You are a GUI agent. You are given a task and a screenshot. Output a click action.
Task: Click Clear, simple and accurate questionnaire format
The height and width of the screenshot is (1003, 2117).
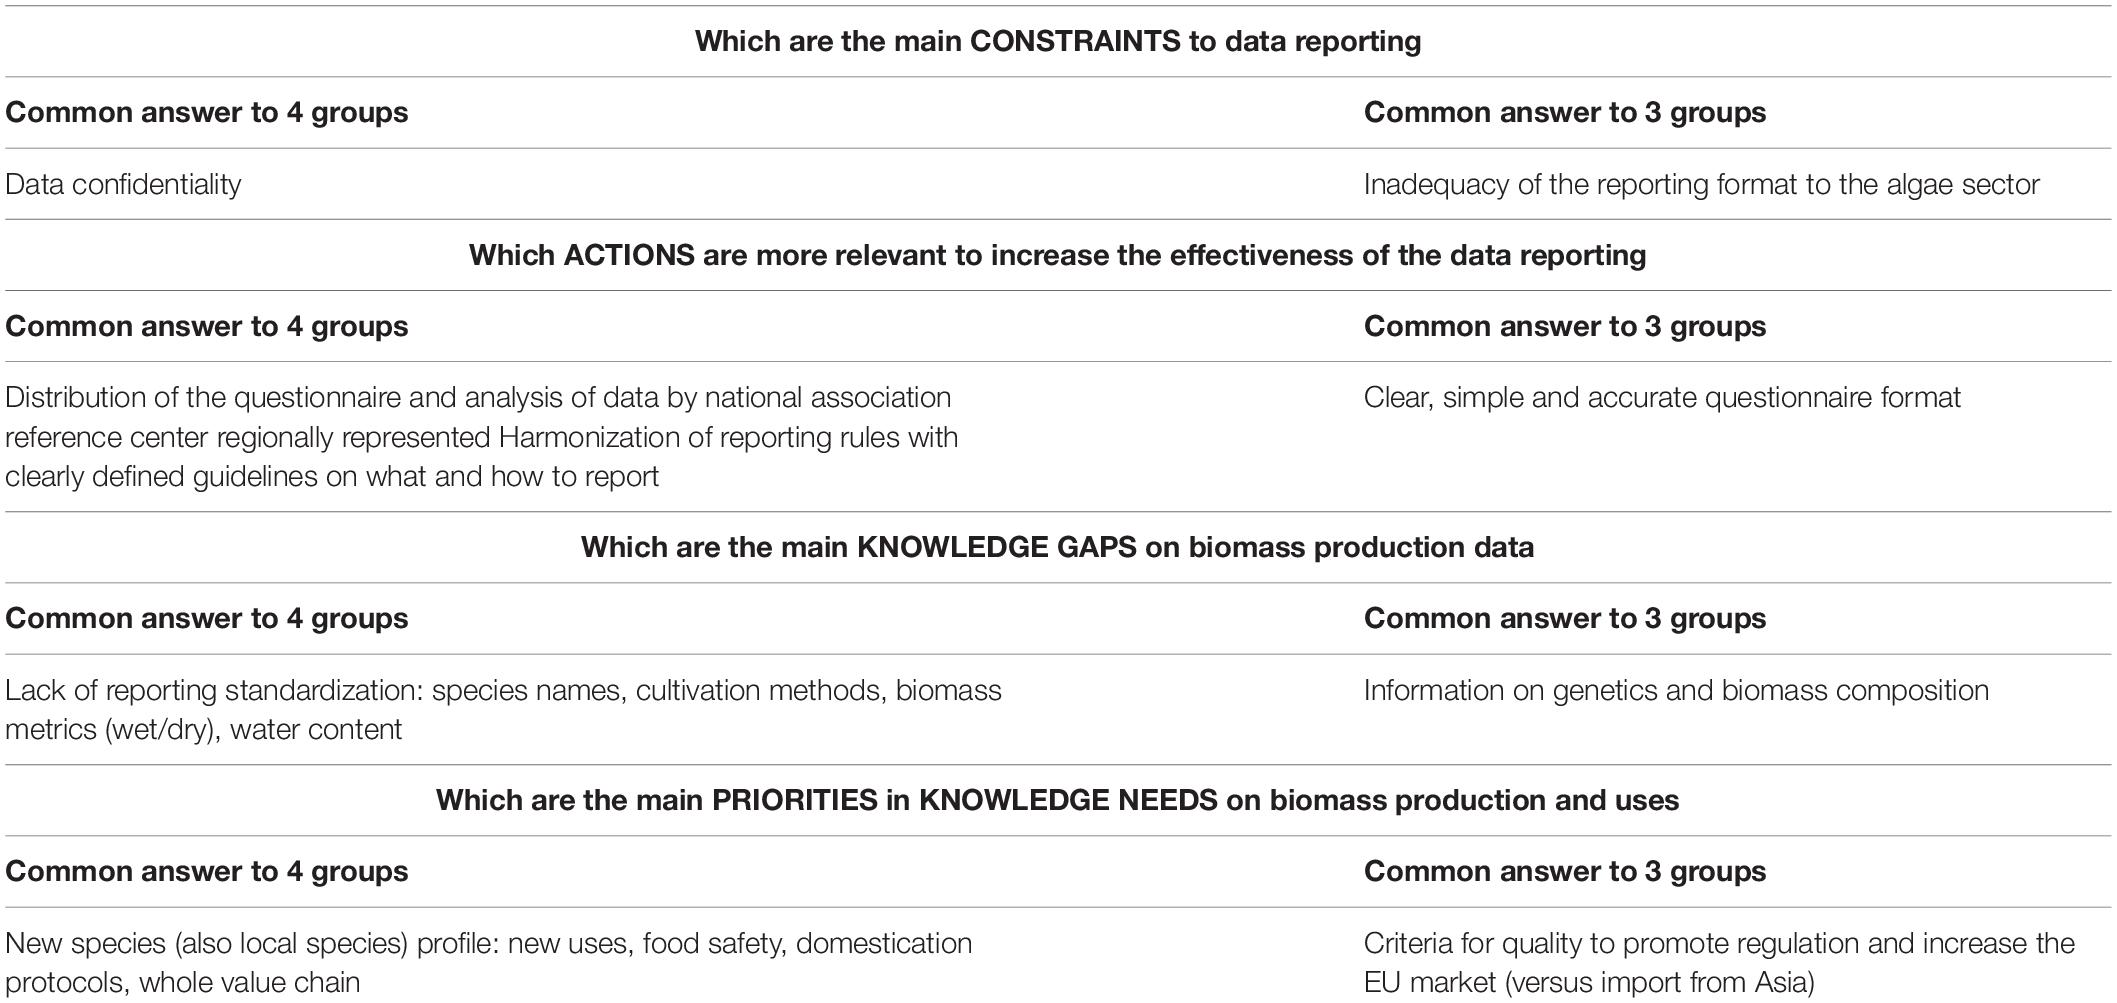pos(1662,397)
